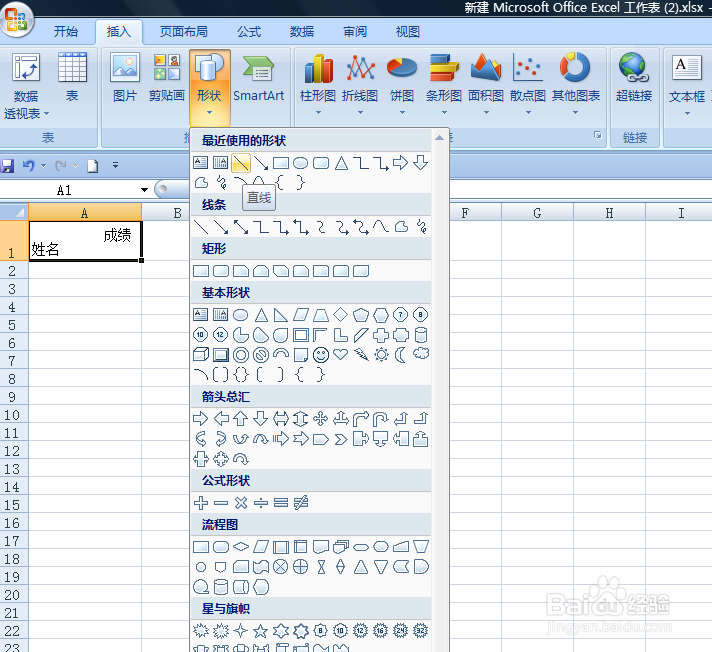Open undo history dropdown arrow
This screenshot has width=712, height=652.
[44, 166]
